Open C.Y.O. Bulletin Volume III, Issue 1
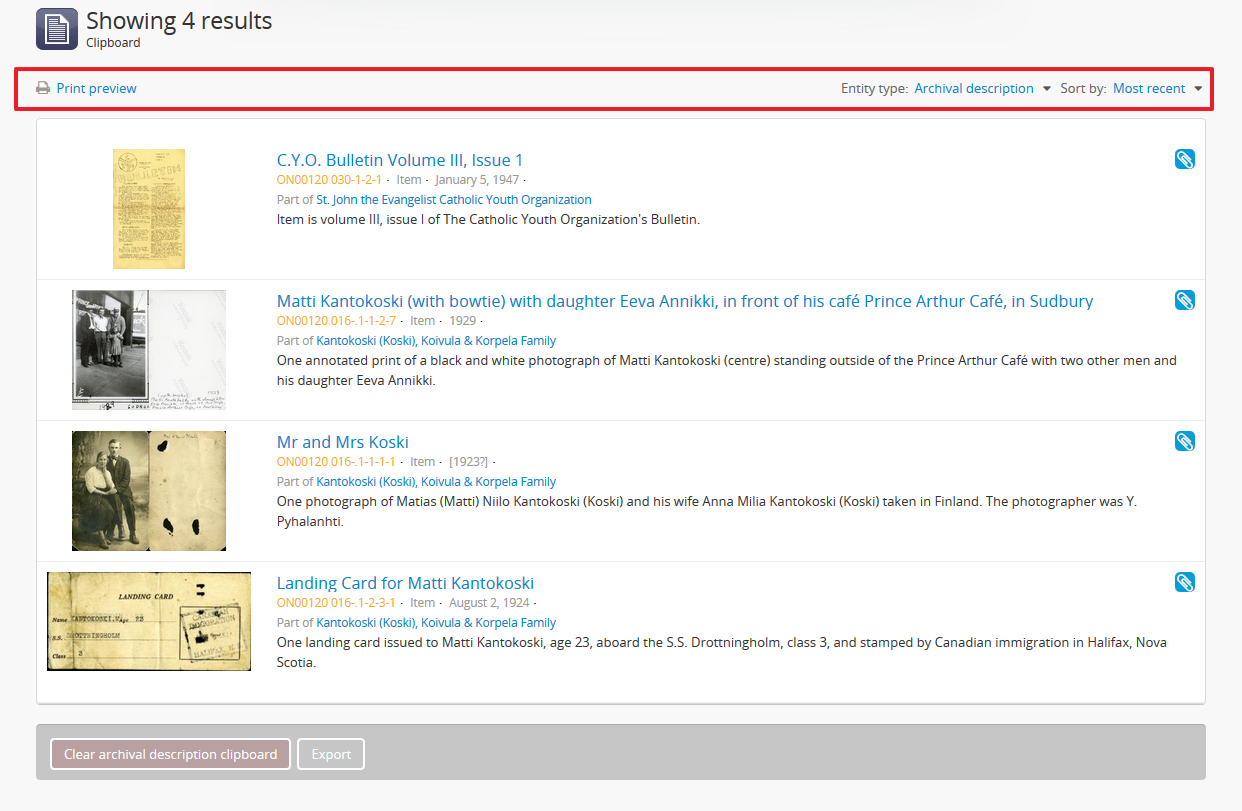This screenshot has height=811, width=1242. pyautogui.click(x=399, y=160)
